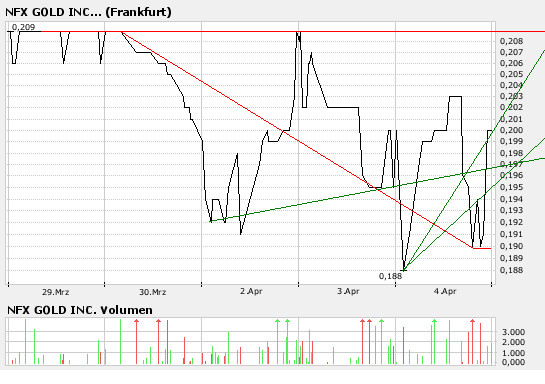Select the 3 Apr date label
This screenshot has width=545, height=384.
tap(348, 291)
